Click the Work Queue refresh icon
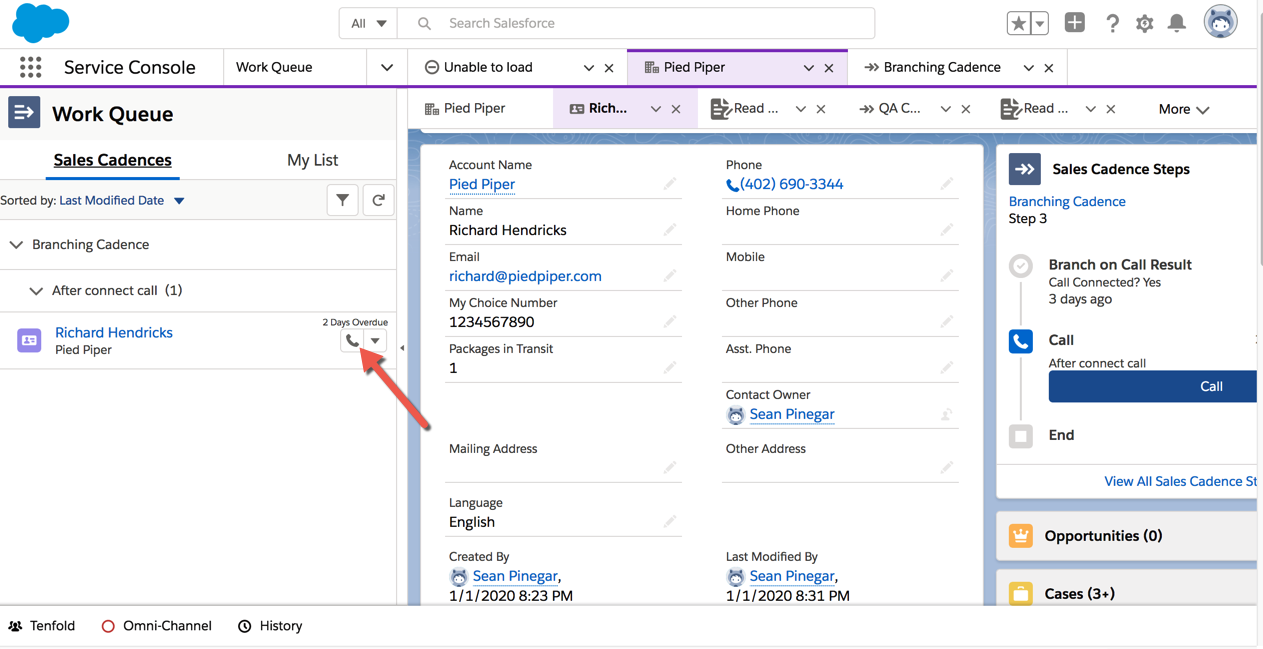The image size is (1263, 649). 378,200
